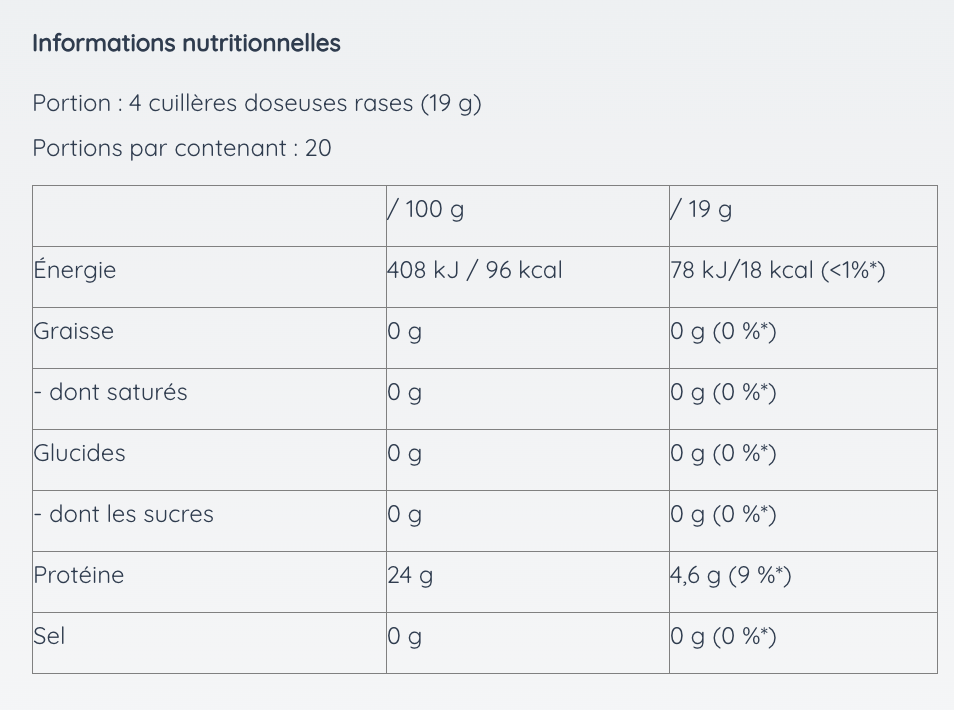This screenshot has height=710, width=954.
Task: Select the Sel row label
Action: coord(49,636)
